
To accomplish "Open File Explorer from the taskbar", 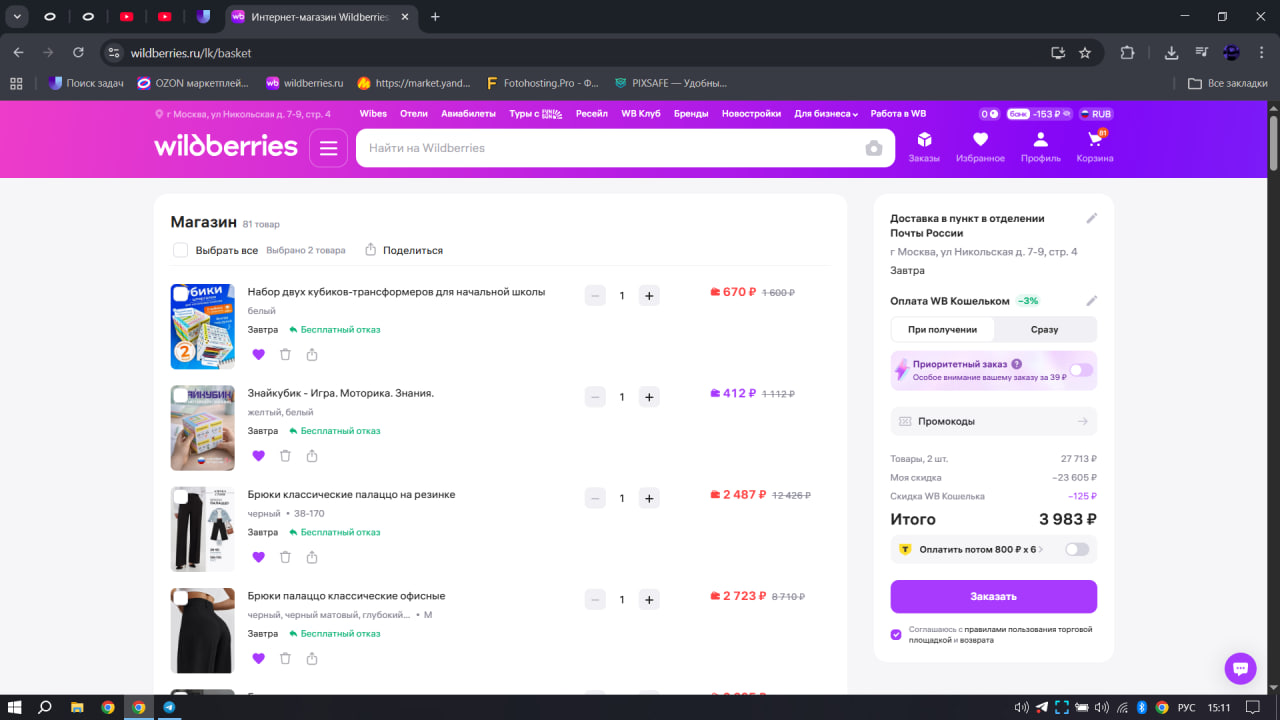I will point(77,707).
